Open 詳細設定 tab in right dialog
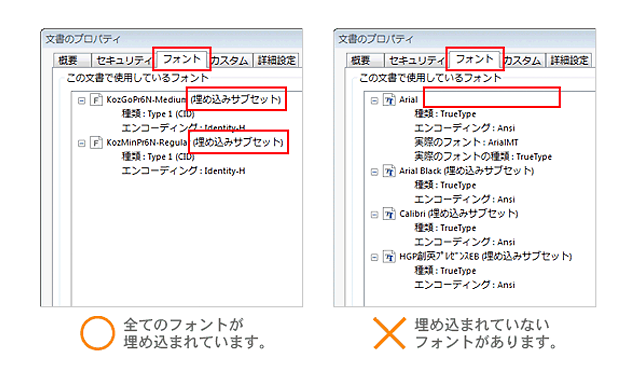The width and height of the screenshot is (635, 374). tap(569, 60)
